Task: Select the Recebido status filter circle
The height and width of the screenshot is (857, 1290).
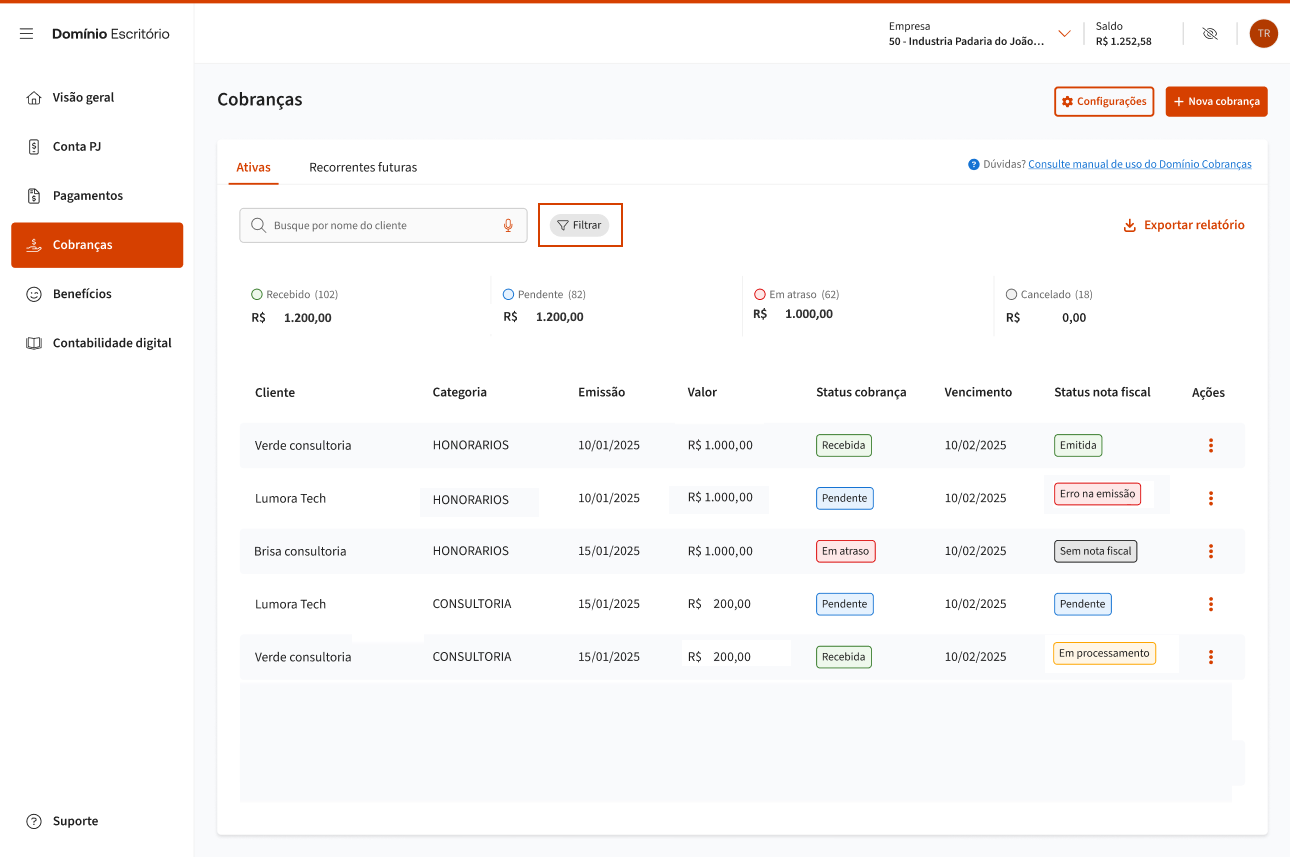Action: click(x=257, y=295)
